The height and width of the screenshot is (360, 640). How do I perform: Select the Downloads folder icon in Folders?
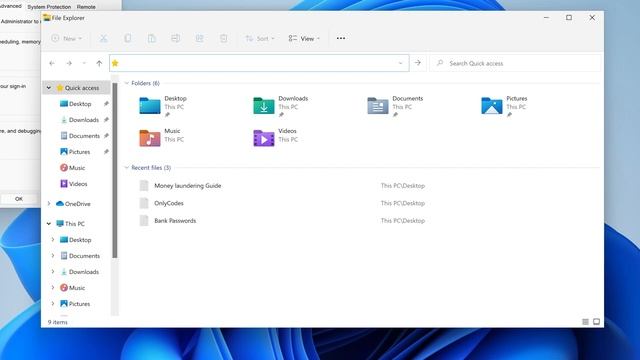tap(264, 105)
